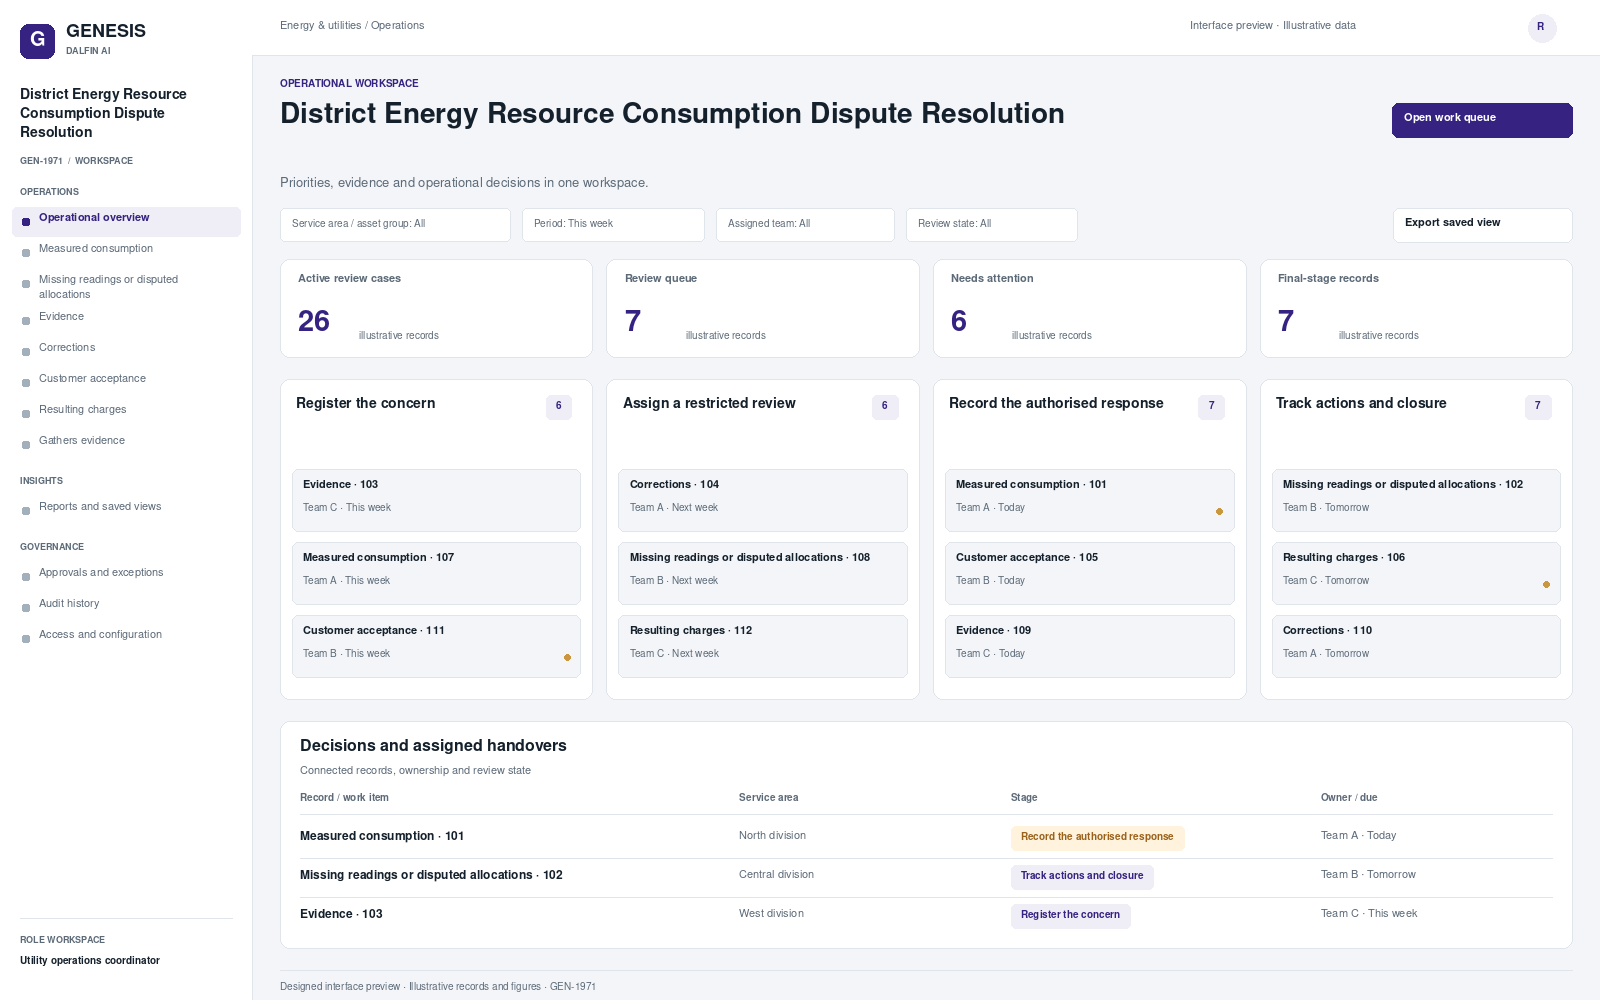The height and width of the screenshot is (1000, 1600).
Task: View Audit history
Action: [x=126, y=604]
